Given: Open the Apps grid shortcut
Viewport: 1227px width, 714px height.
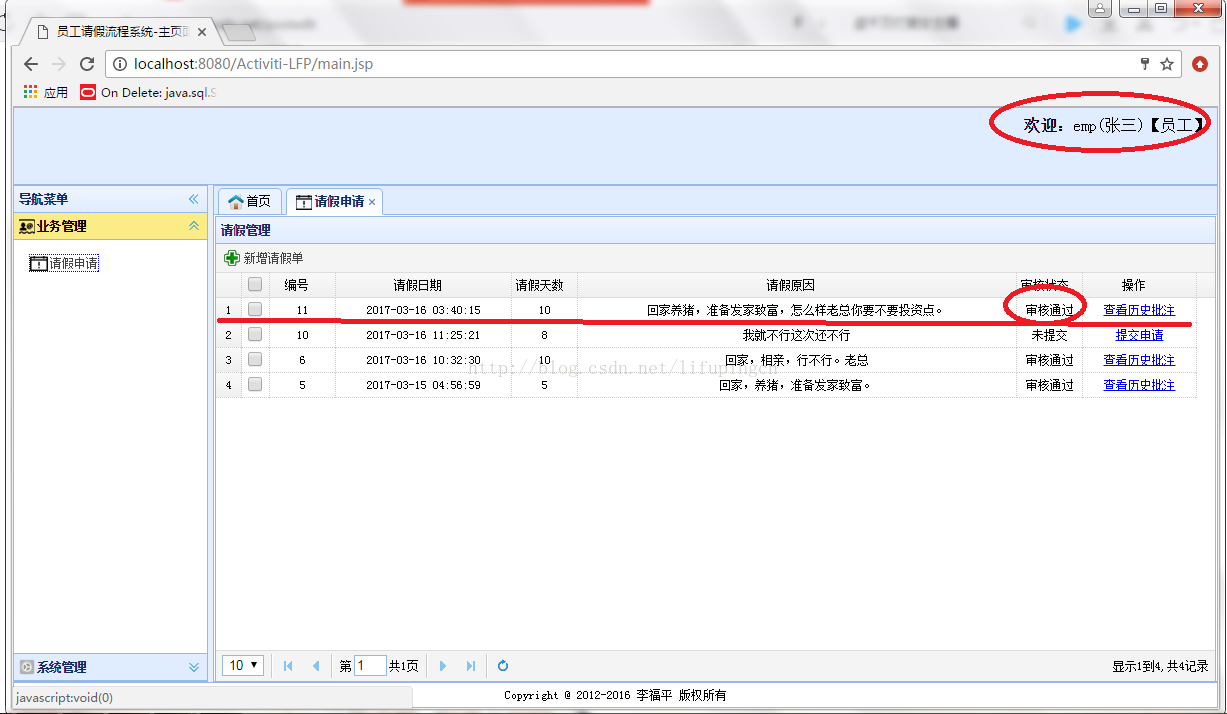Looking at the screenshot, I should [x=45, y=92].
